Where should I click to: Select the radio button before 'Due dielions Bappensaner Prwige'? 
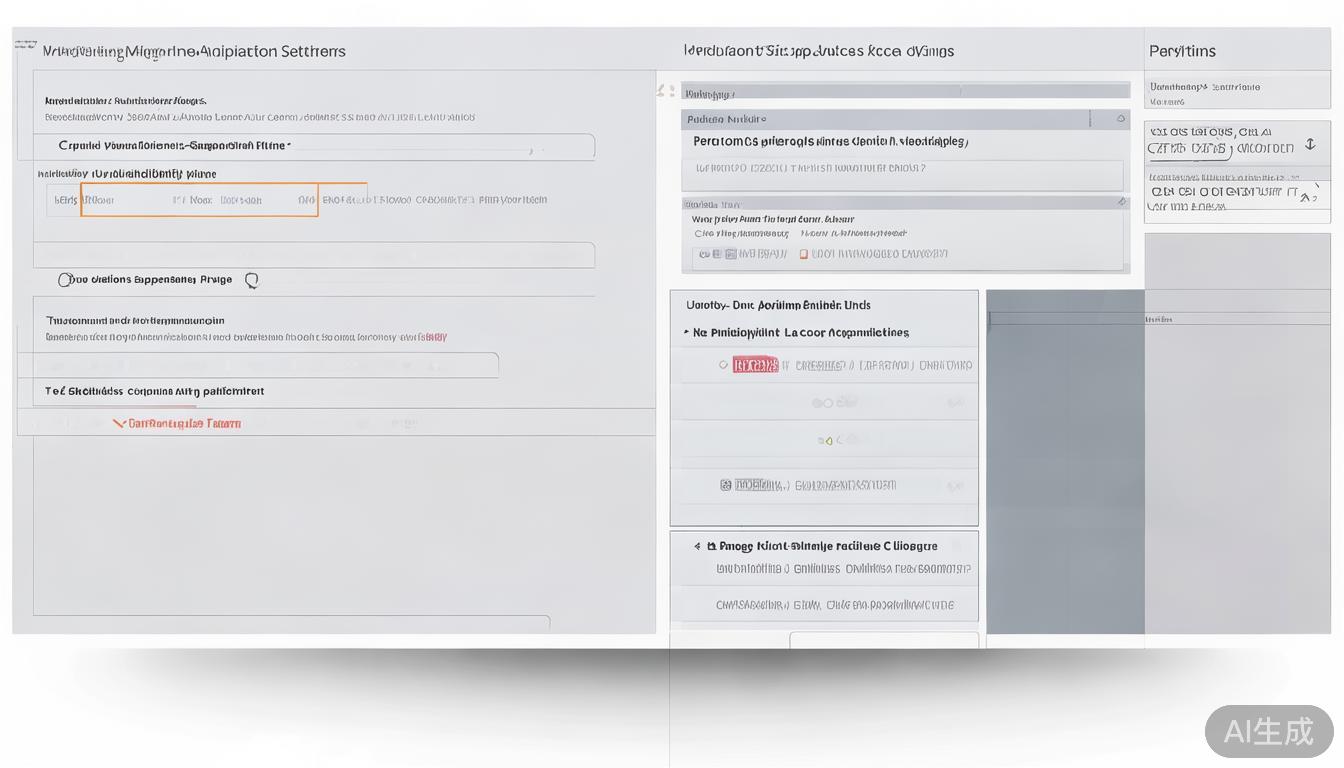[66, 280]
